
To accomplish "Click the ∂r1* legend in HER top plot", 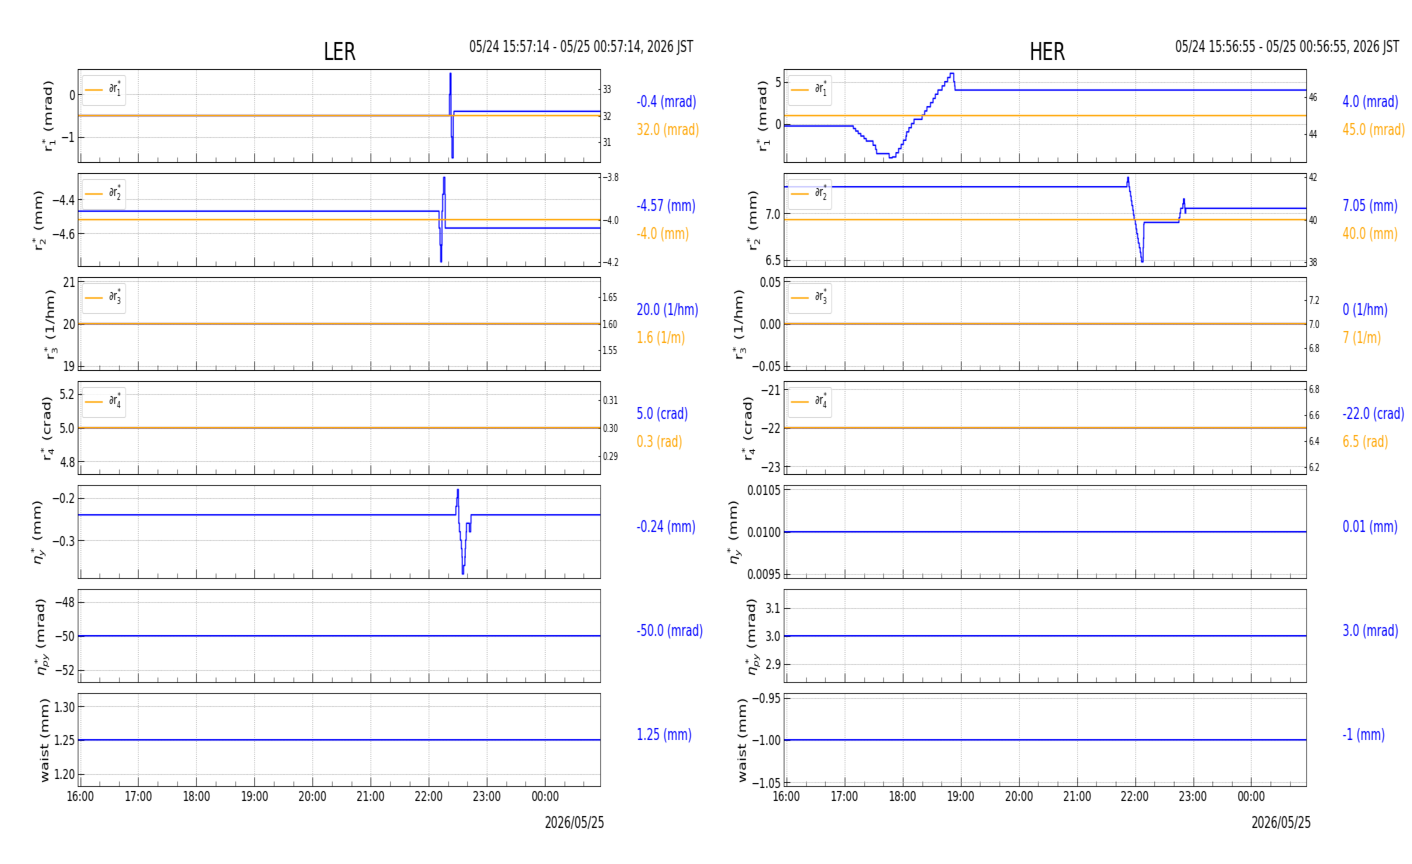I will pyautogui.click(x=810, y=89).
